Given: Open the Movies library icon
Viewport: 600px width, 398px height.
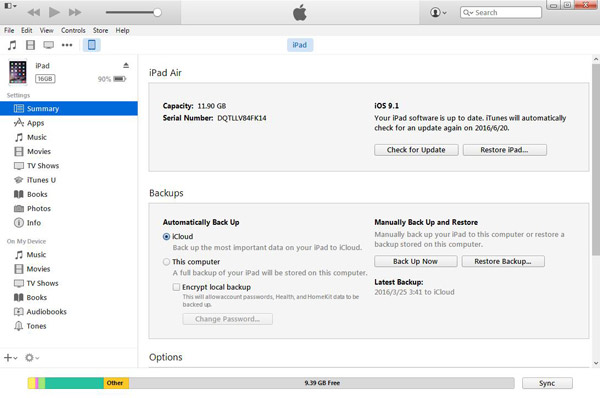Looking at the screenshot, I should pos(30,45).
